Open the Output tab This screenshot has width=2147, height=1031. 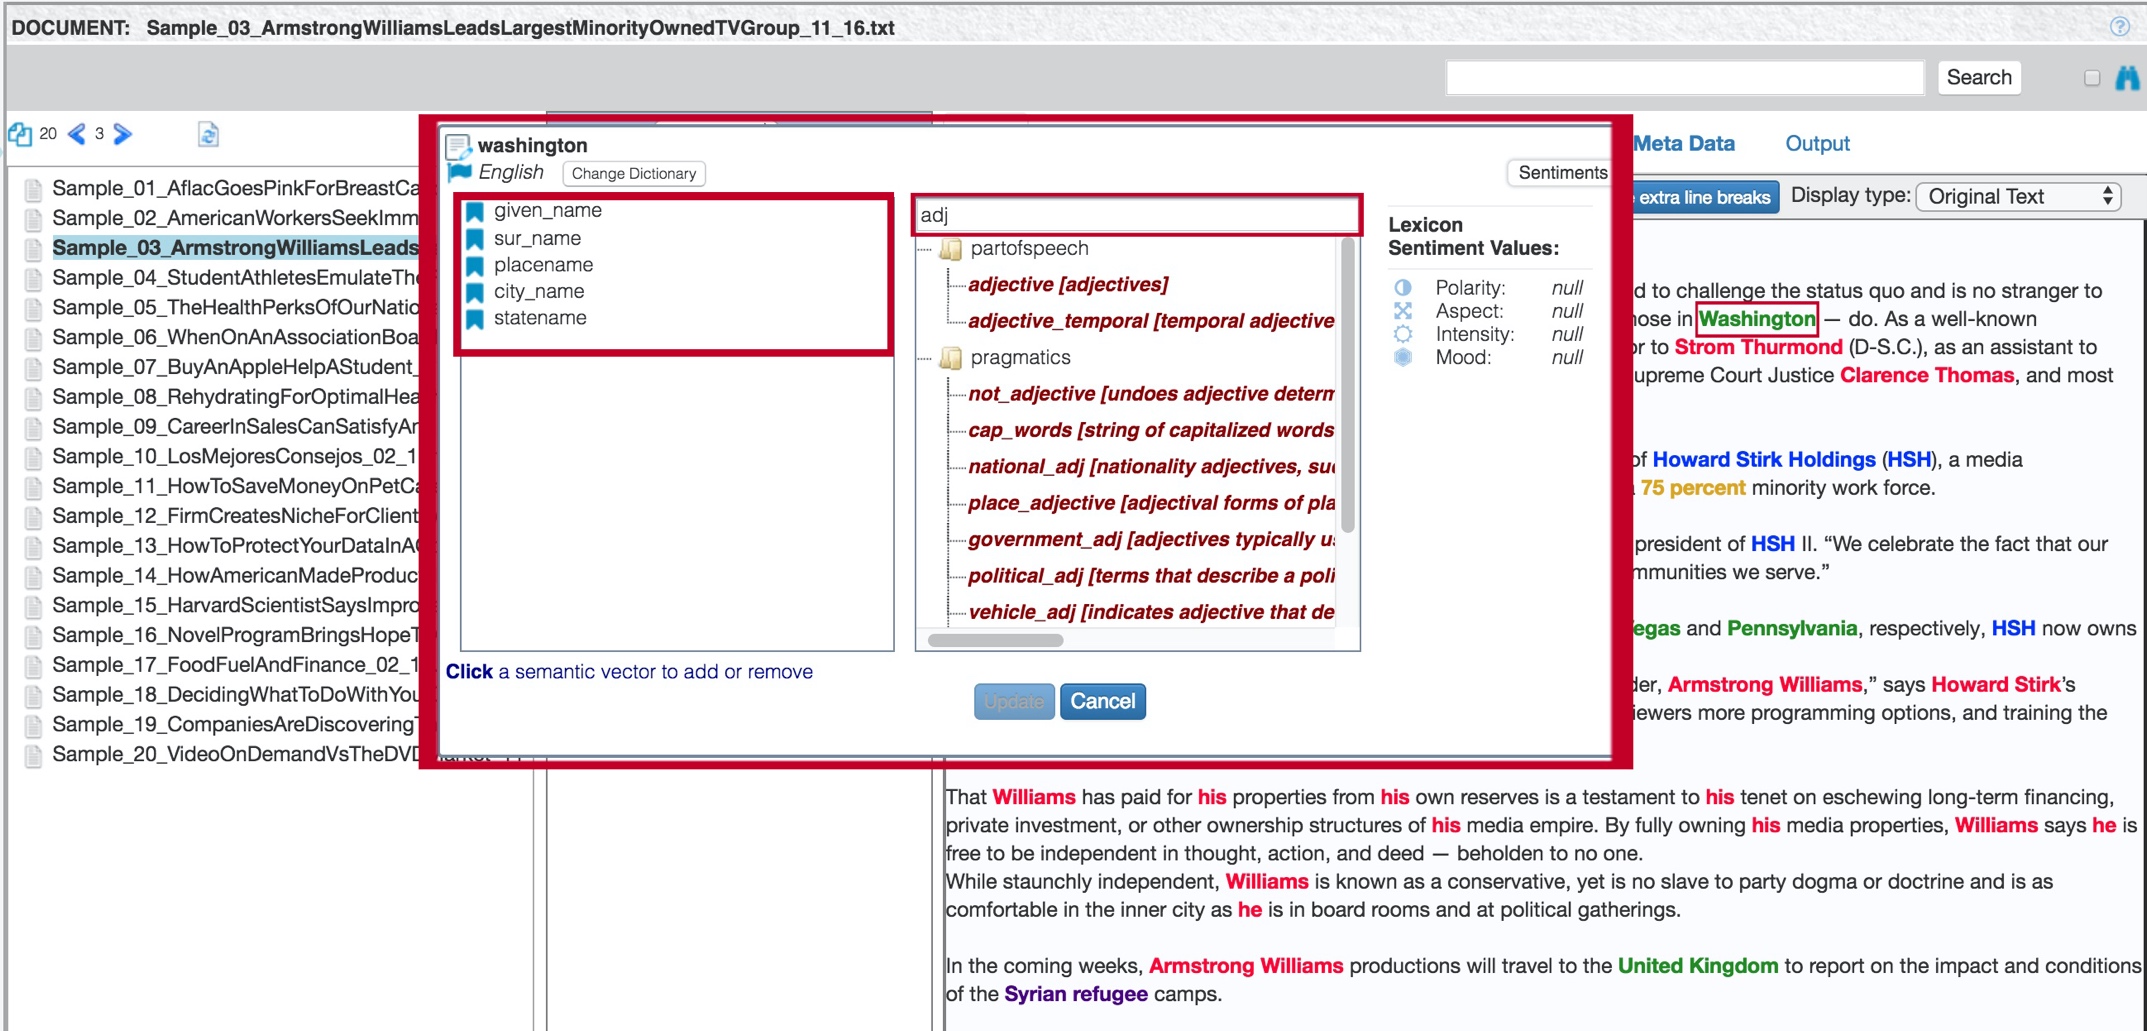pos(1816,143)
